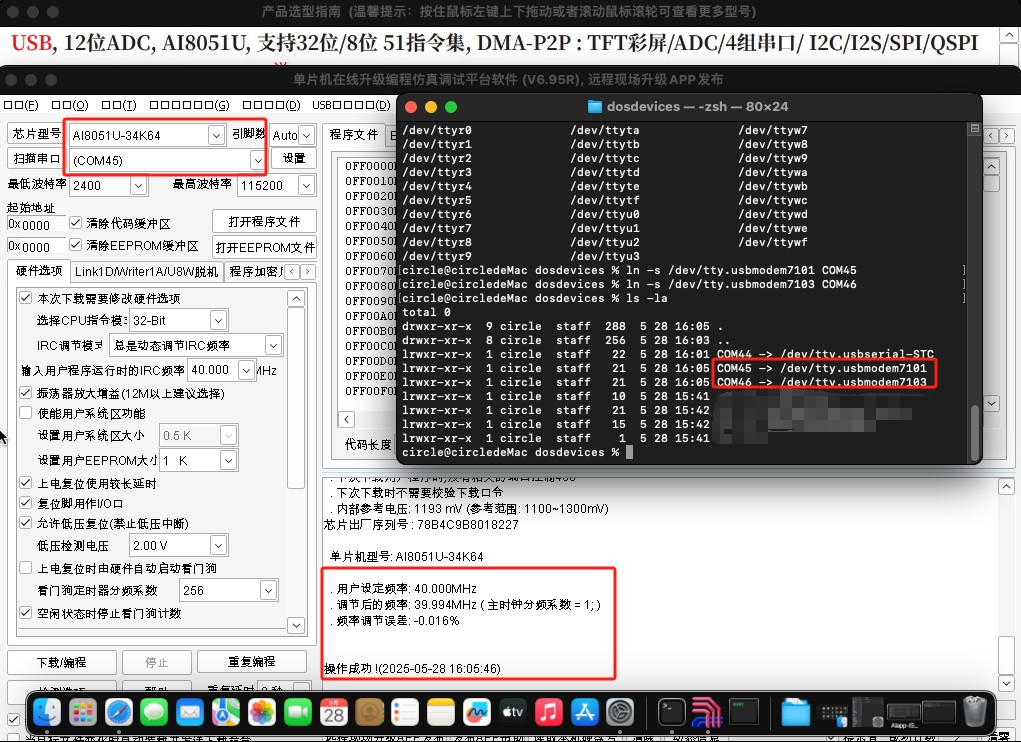
Task: Select the 程序文件 tab
Action: 354,134
